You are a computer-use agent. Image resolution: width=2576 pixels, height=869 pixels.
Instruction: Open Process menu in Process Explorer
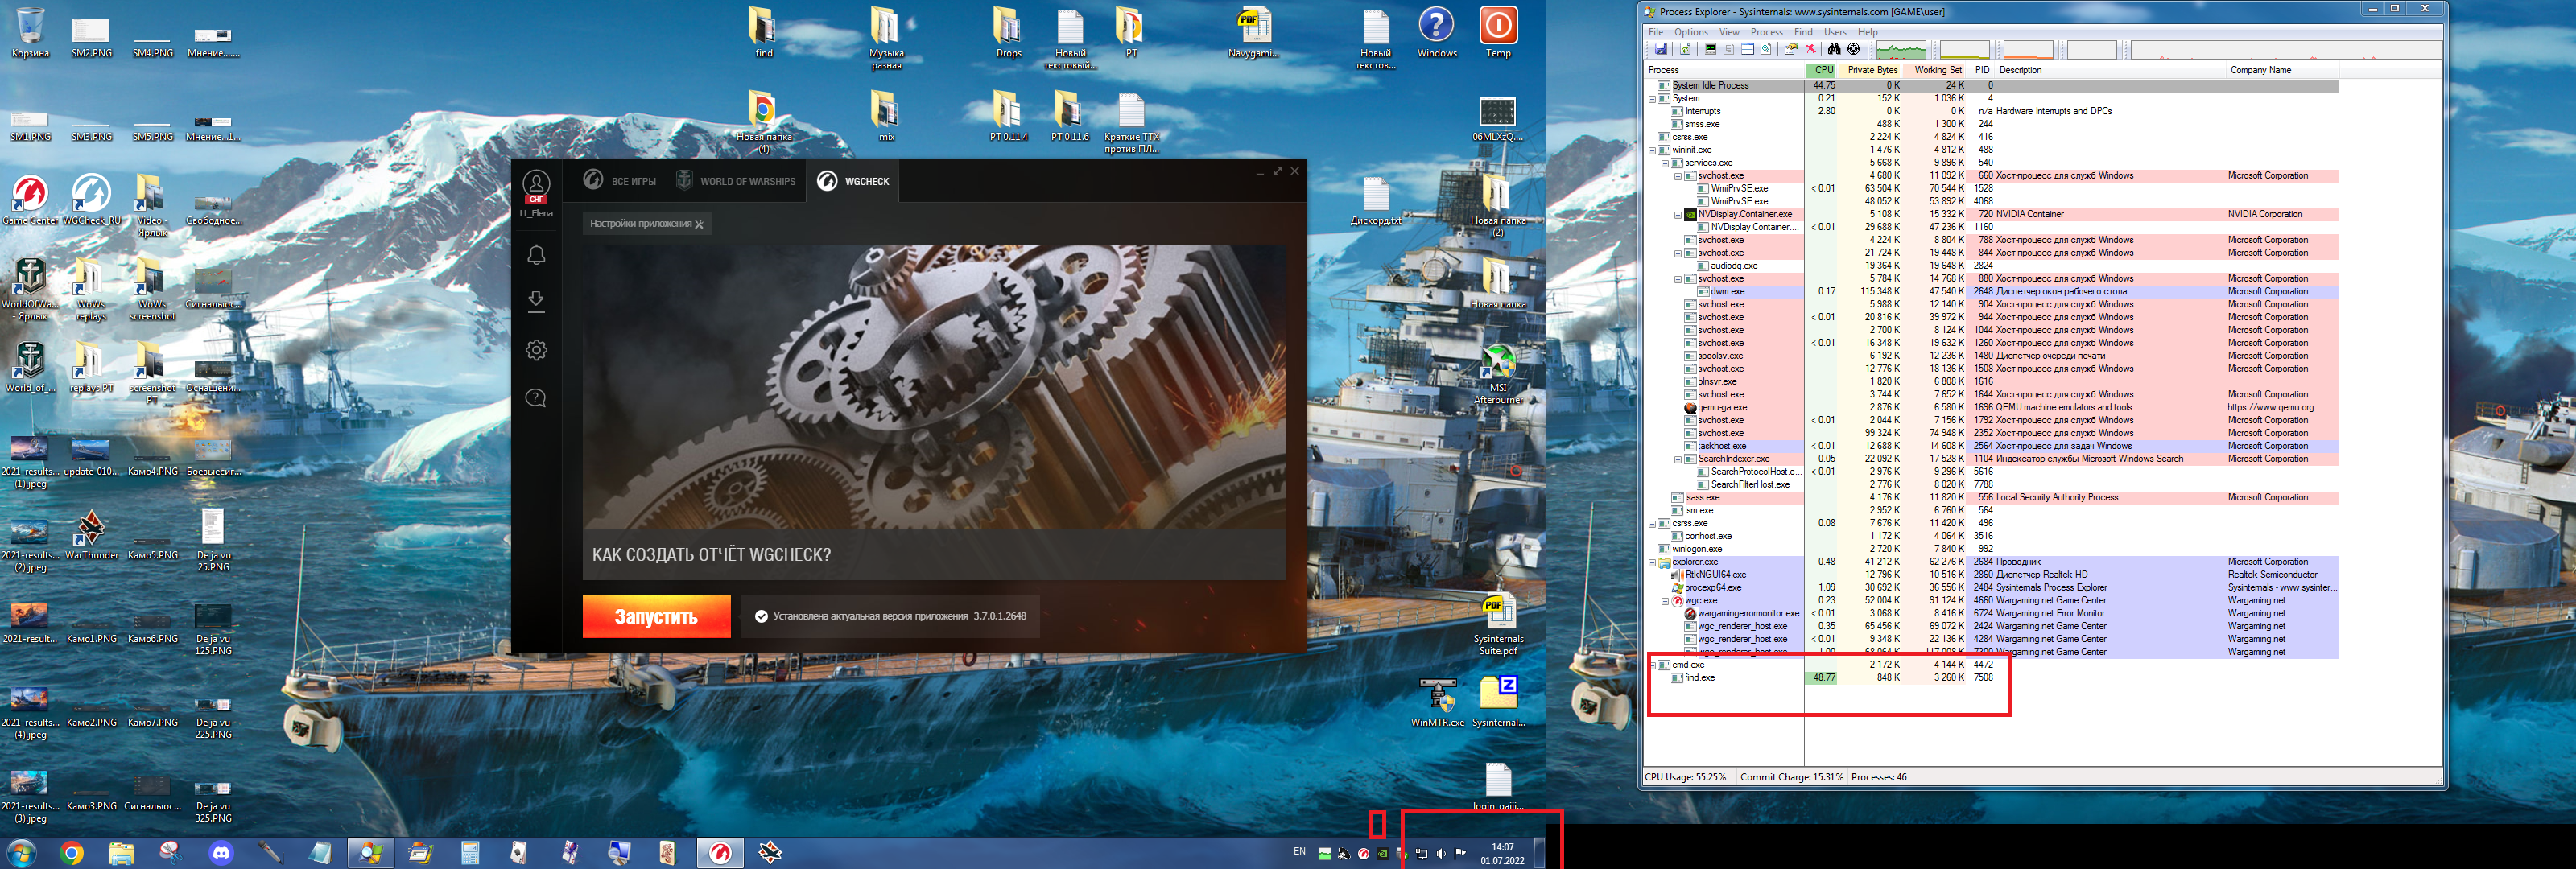point(1767,33)
